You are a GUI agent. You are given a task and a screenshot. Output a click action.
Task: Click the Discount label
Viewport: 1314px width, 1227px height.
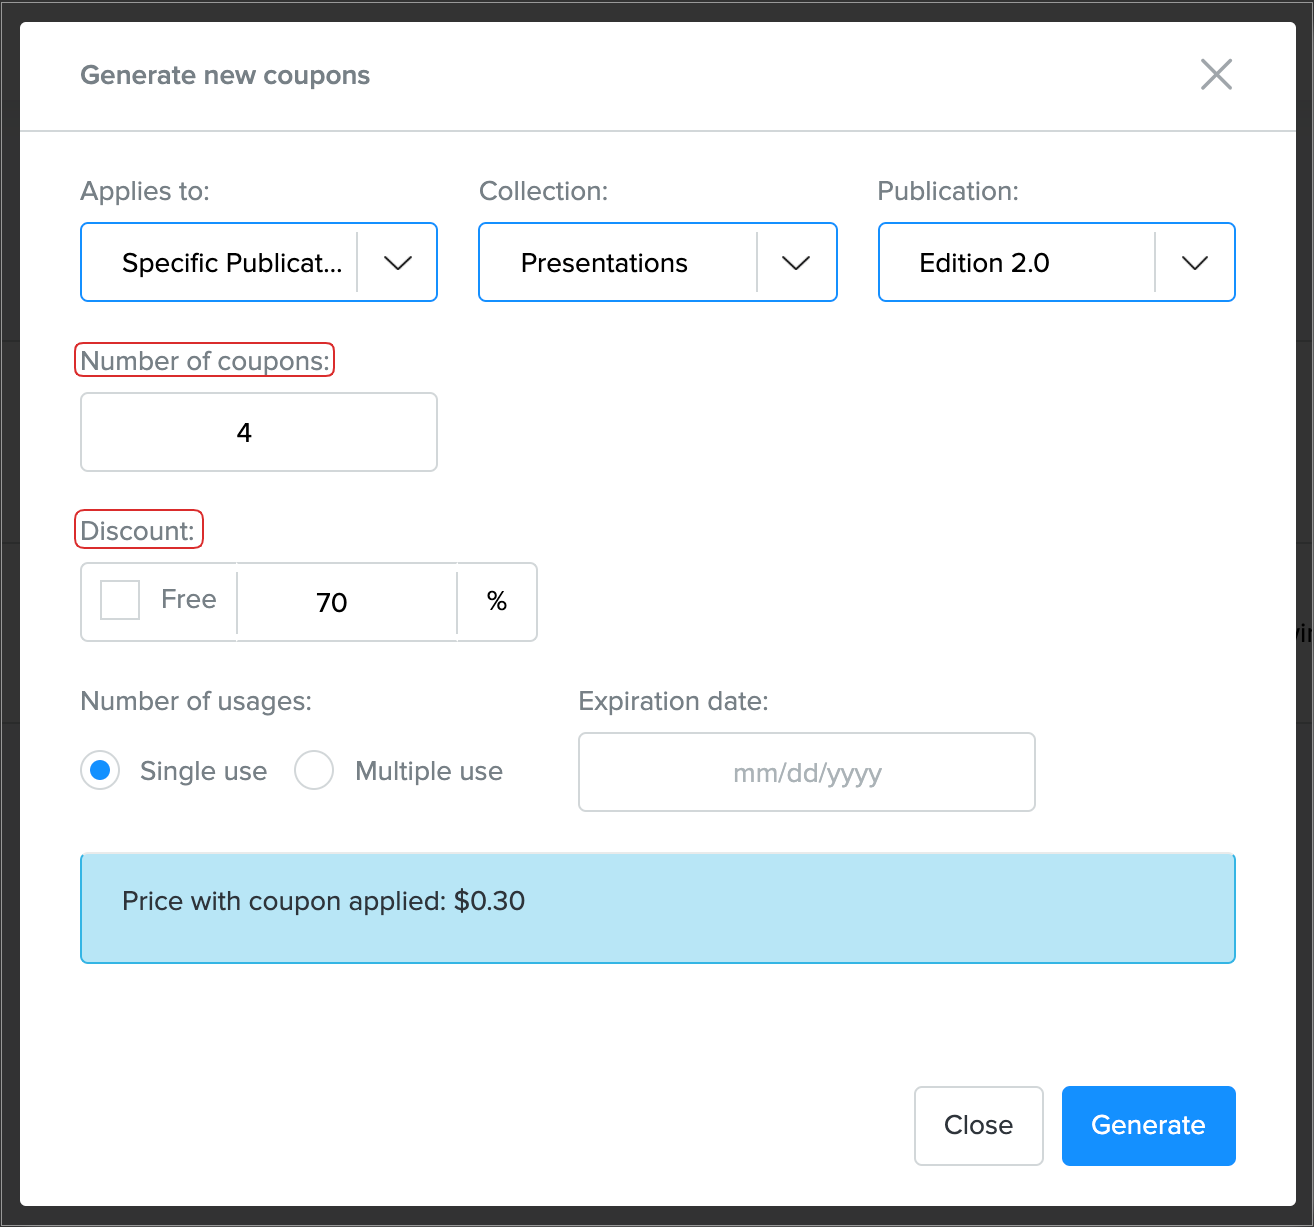click(138, 531)
